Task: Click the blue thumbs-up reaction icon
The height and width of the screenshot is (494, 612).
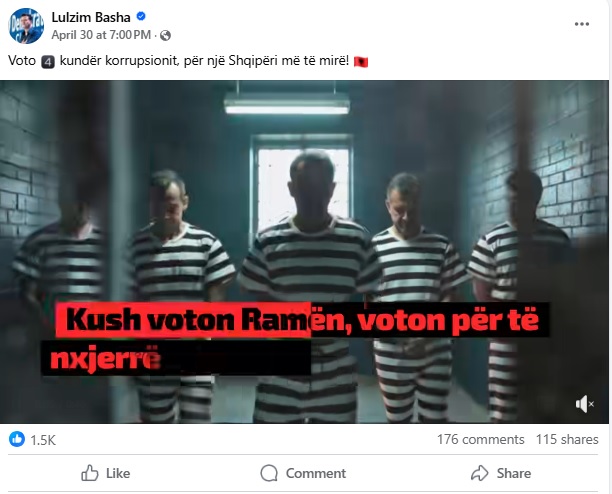Action: [17, 439]
